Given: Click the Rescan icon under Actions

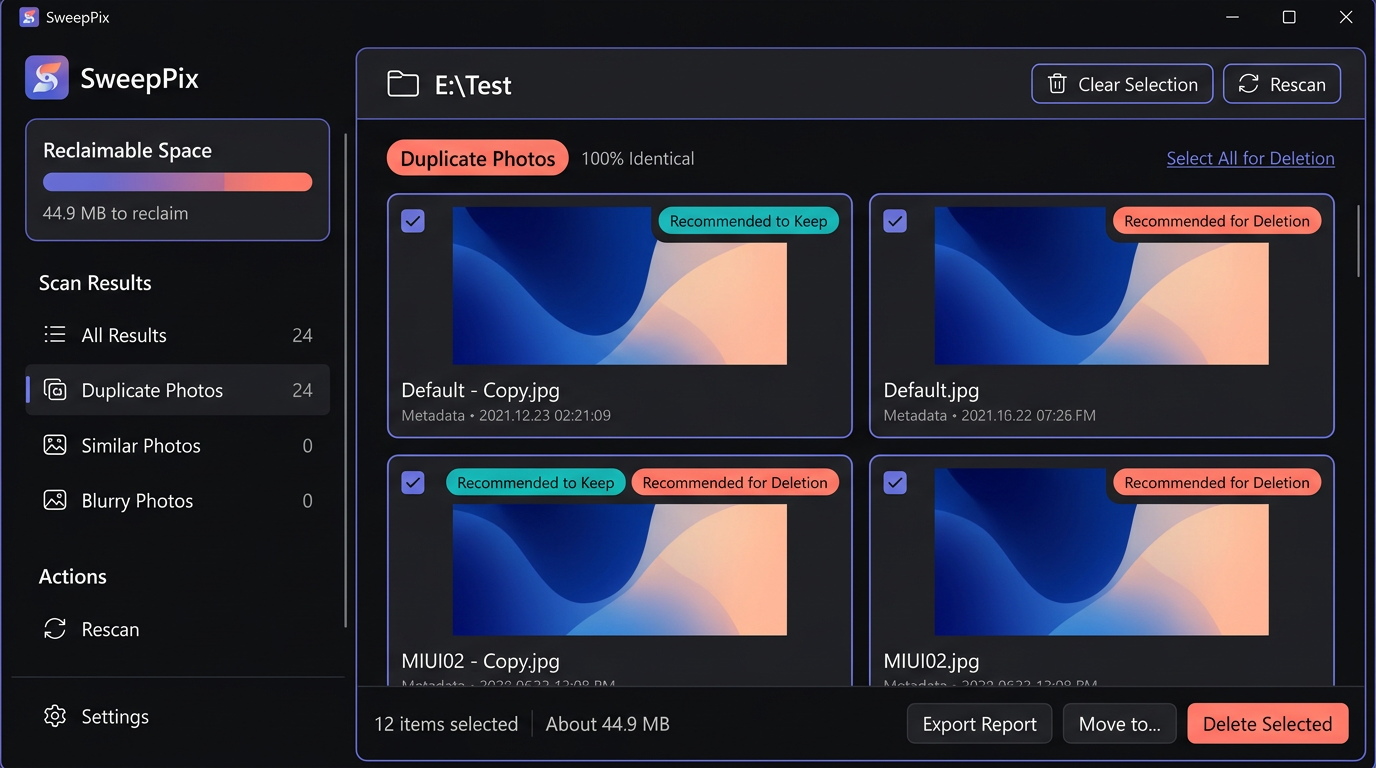Looking at the screenshot, I should (x=55, y=629).
